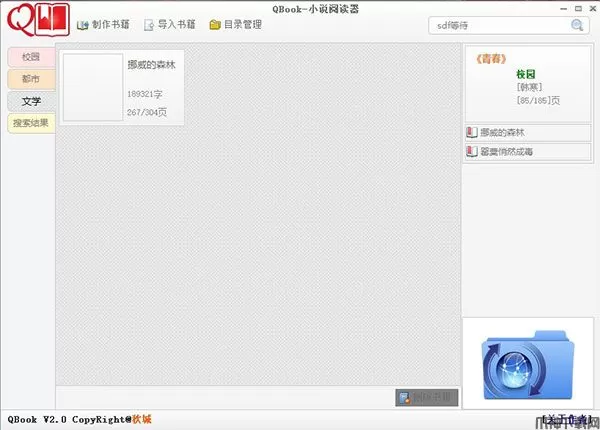Click the book icon beside 挪威的森林 in list

(471, 132)
